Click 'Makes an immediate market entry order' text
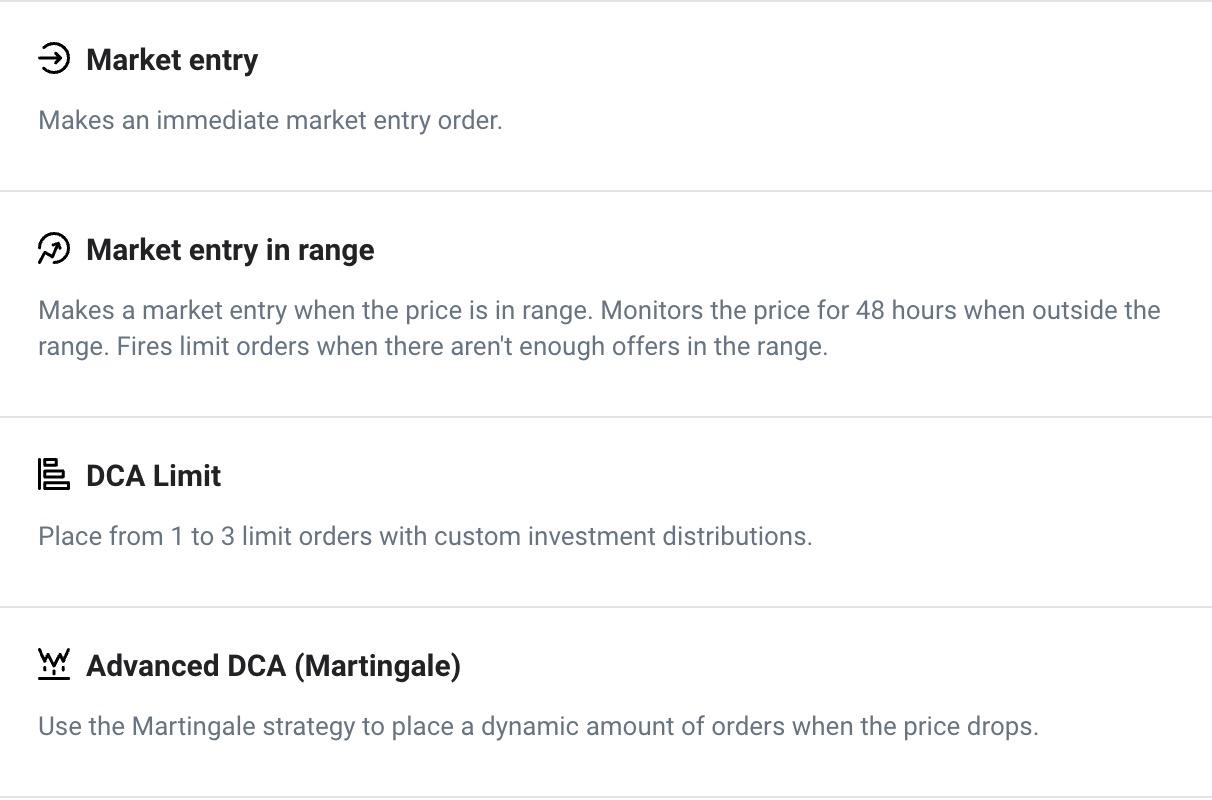The height and width of the screenshot is (800, 1212). (x=270, y=121)
